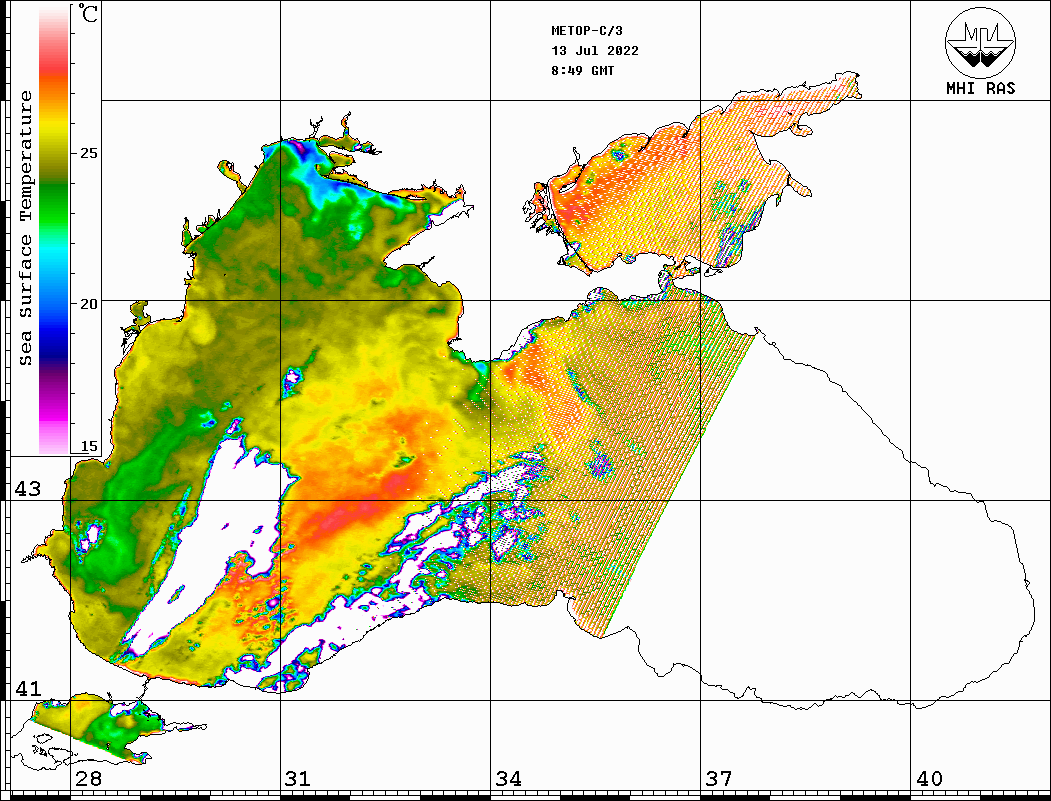Click the '20' legend scale value
This screenshot has width=1051, height=801.
click(88, 304)
